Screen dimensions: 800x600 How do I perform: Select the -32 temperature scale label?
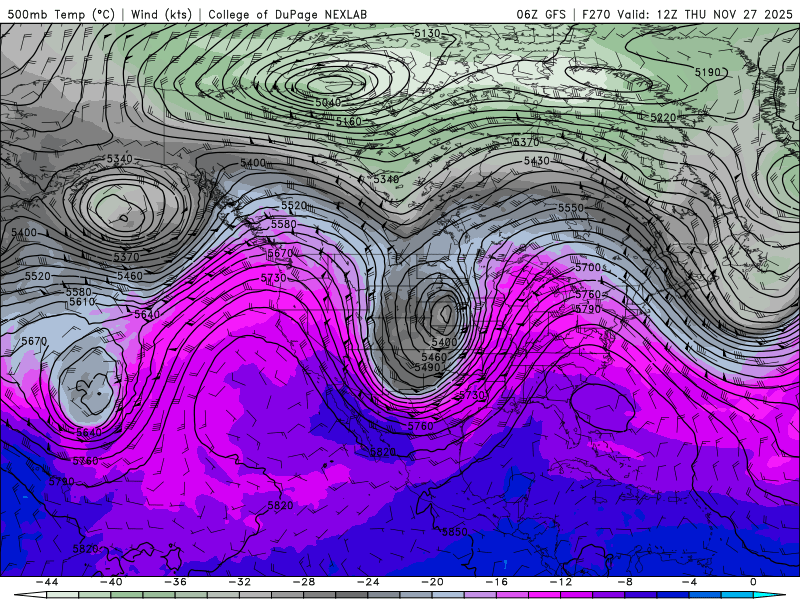click(x=239, y=582)
